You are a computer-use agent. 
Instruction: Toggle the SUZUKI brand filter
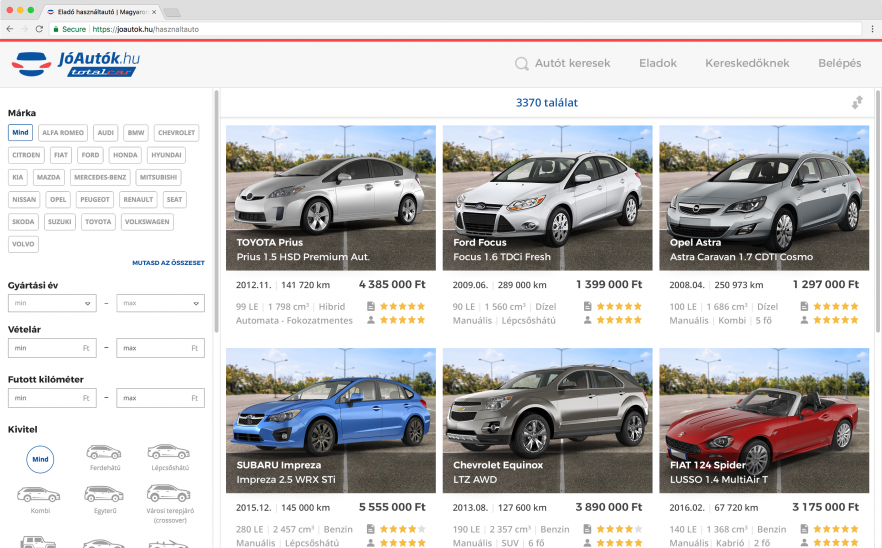point(60,222)
